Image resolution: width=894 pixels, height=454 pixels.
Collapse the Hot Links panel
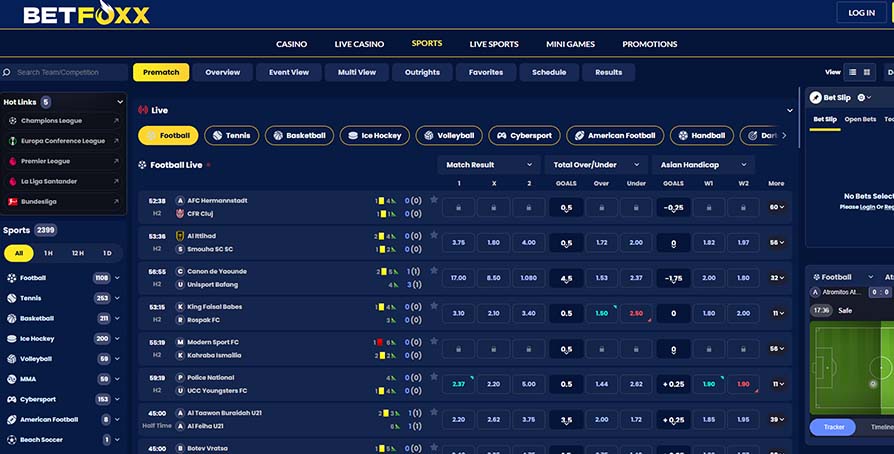(120, 102)
